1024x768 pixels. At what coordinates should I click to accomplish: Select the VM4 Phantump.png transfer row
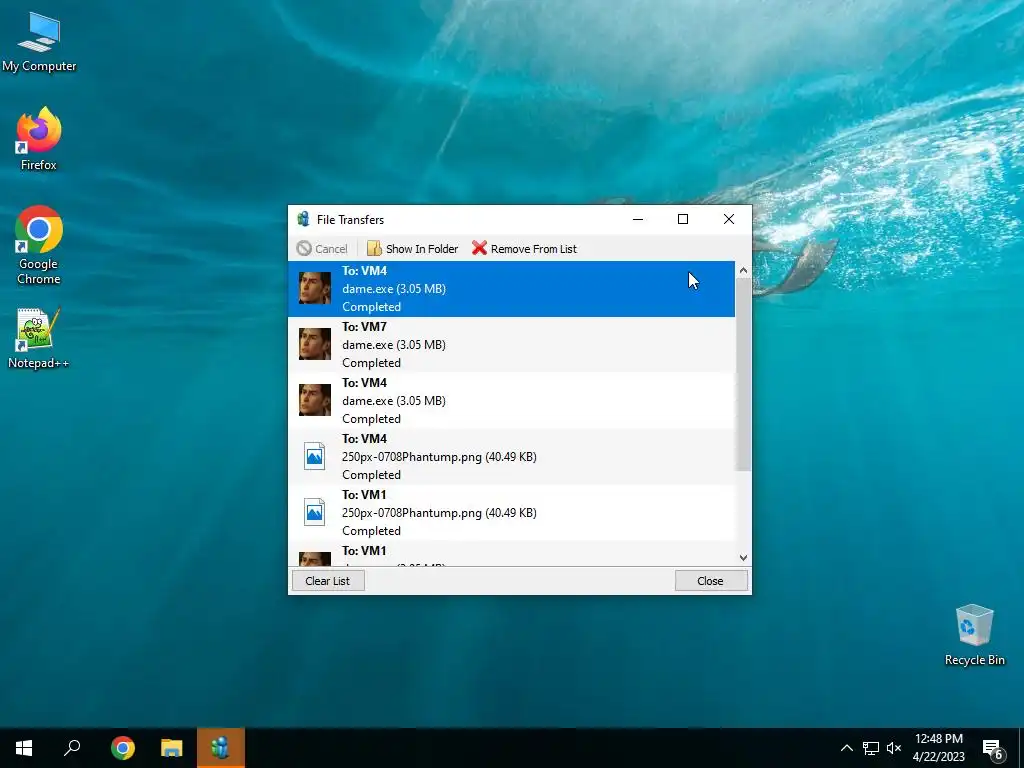511,457
